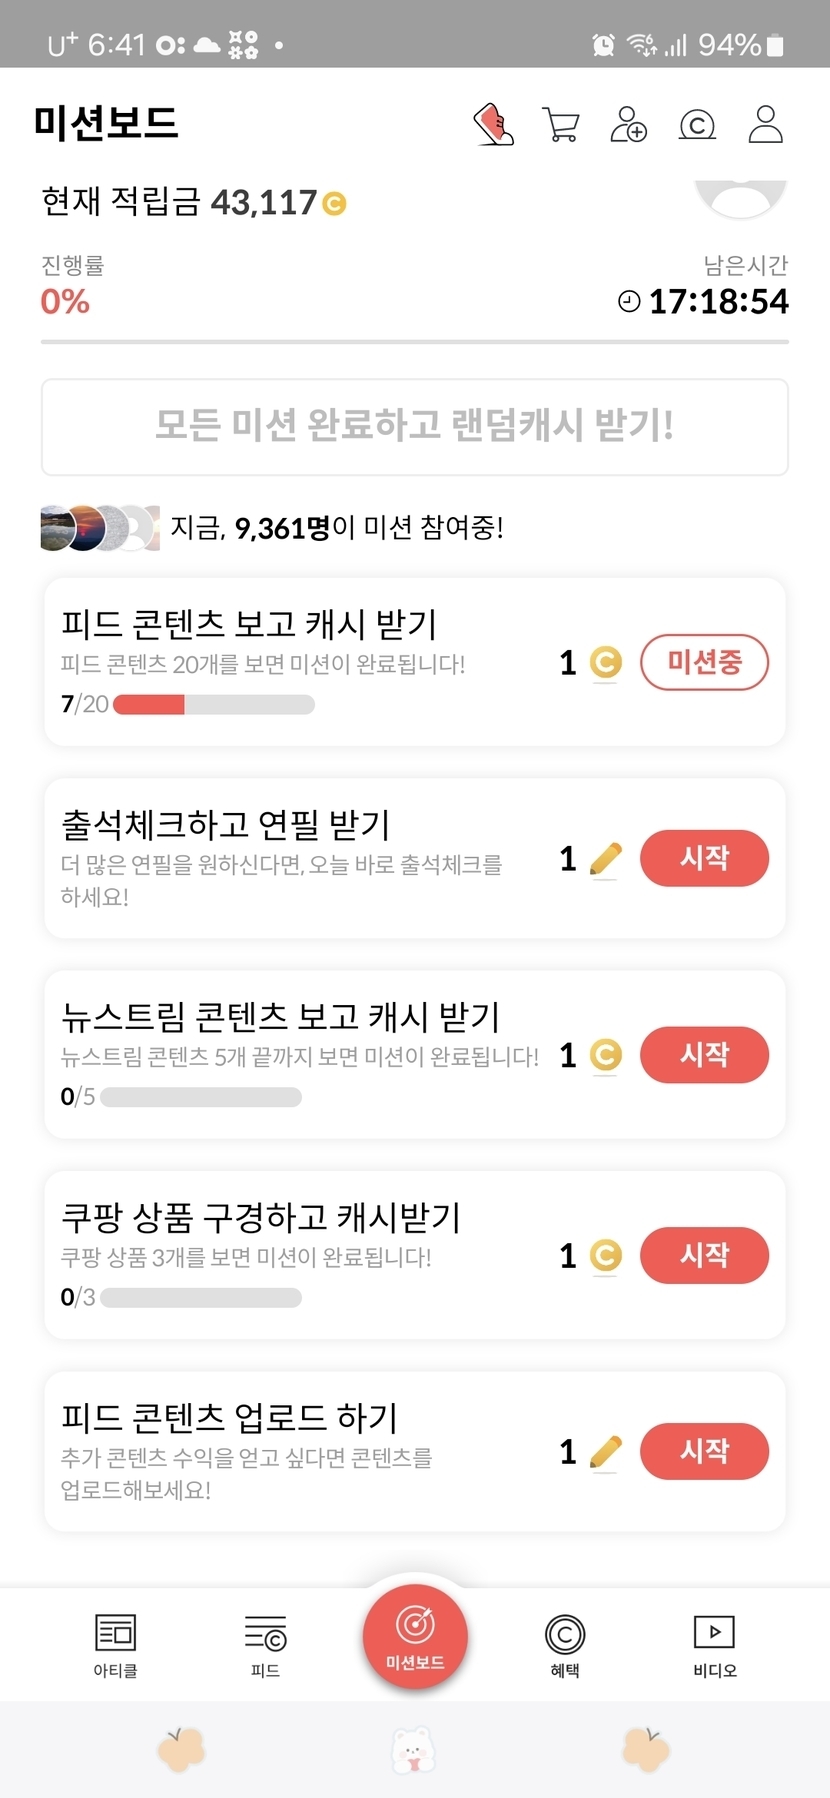The image size is (830, 1798).
Task: Go to the 아티클 tab
Action: pyautogui.click(x=115, y=1645)
